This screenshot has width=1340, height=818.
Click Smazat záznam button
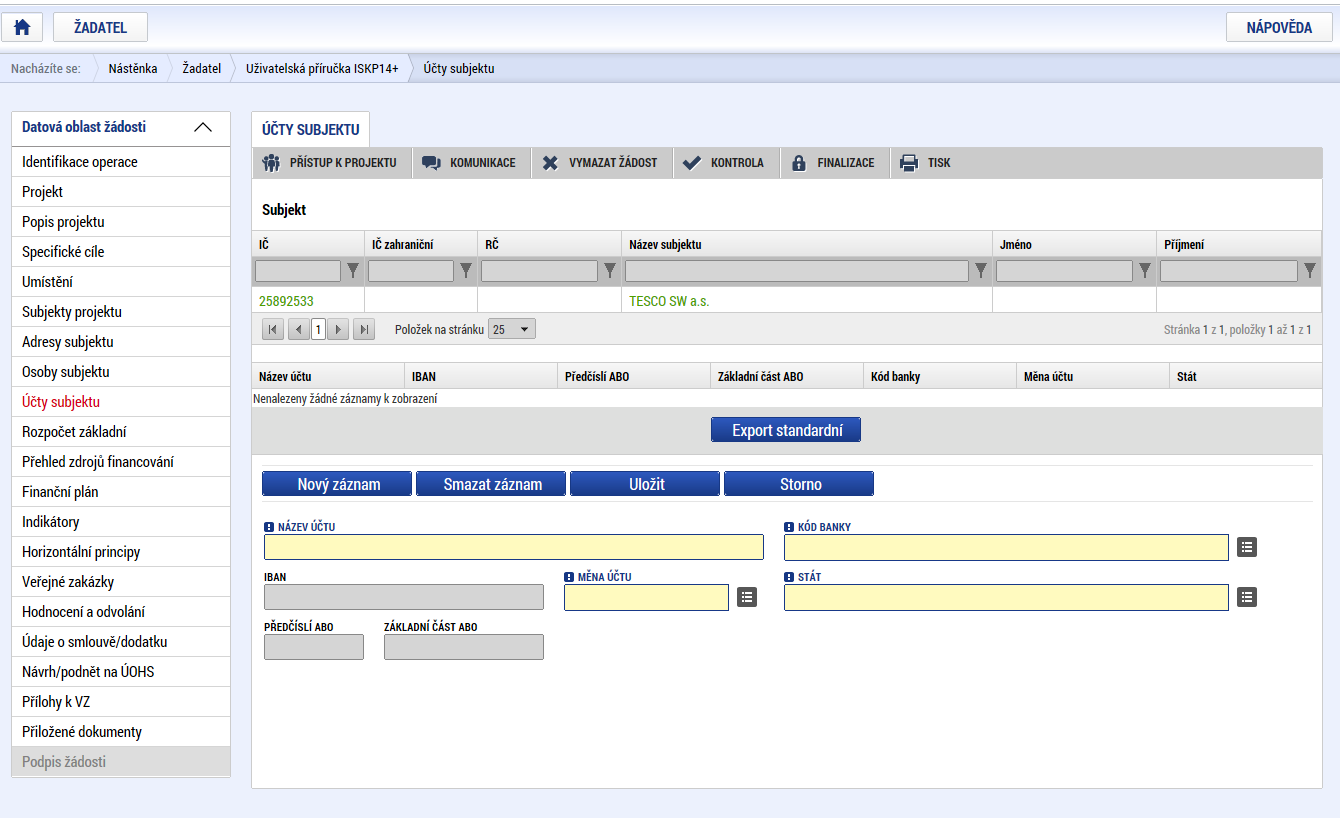coord(491,484)
